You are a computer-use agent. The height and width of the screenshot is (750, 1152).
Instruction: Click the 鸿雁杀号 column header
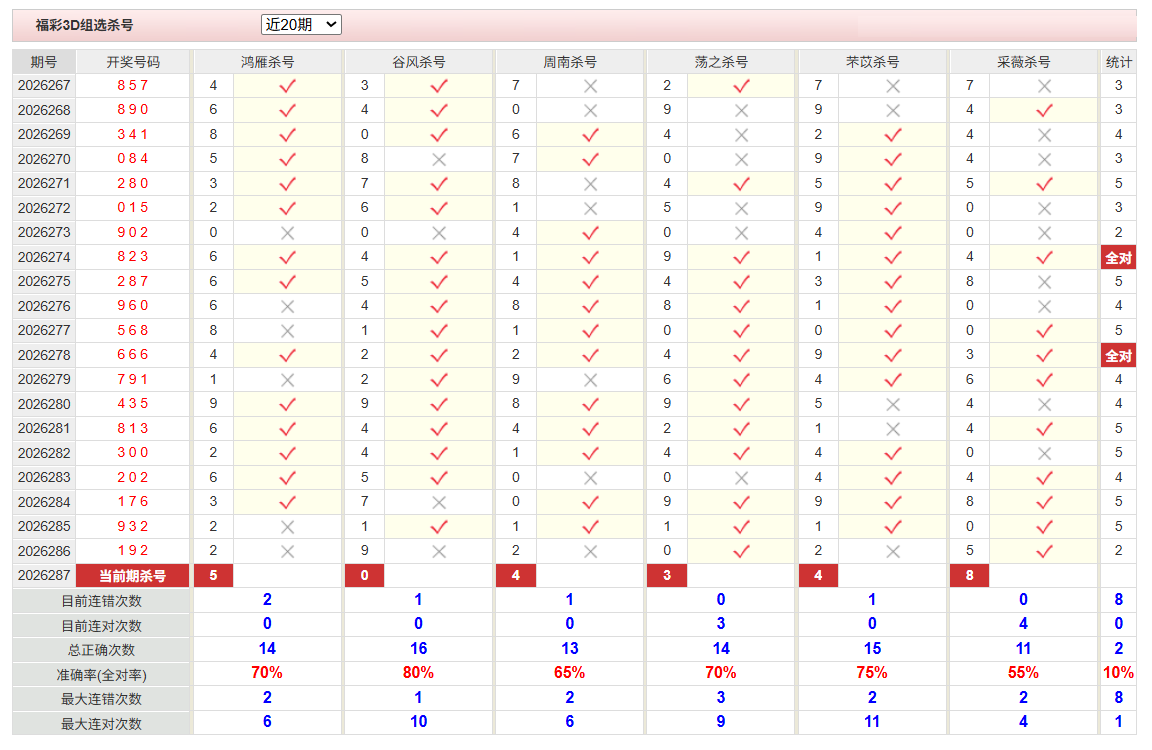pos(267,62)
